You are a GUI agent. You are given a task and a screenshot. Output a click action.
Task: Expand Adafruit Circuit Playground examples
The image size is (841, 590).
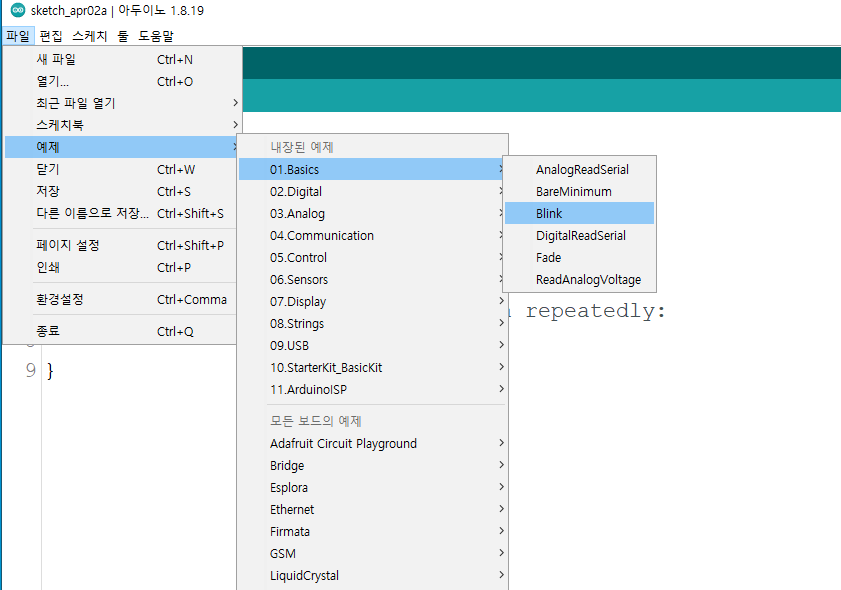372,444
